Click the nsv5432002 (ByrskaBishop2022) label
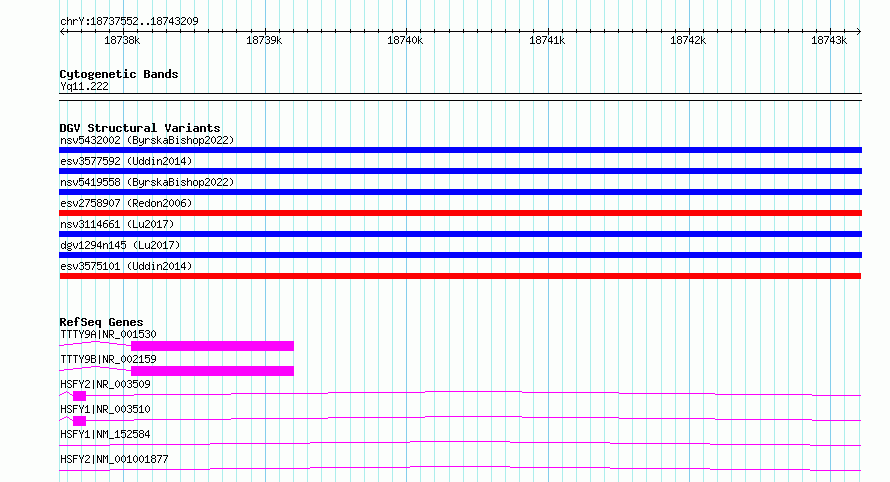The width and height of the screenshot is (890, 482). tap(147, 140)
